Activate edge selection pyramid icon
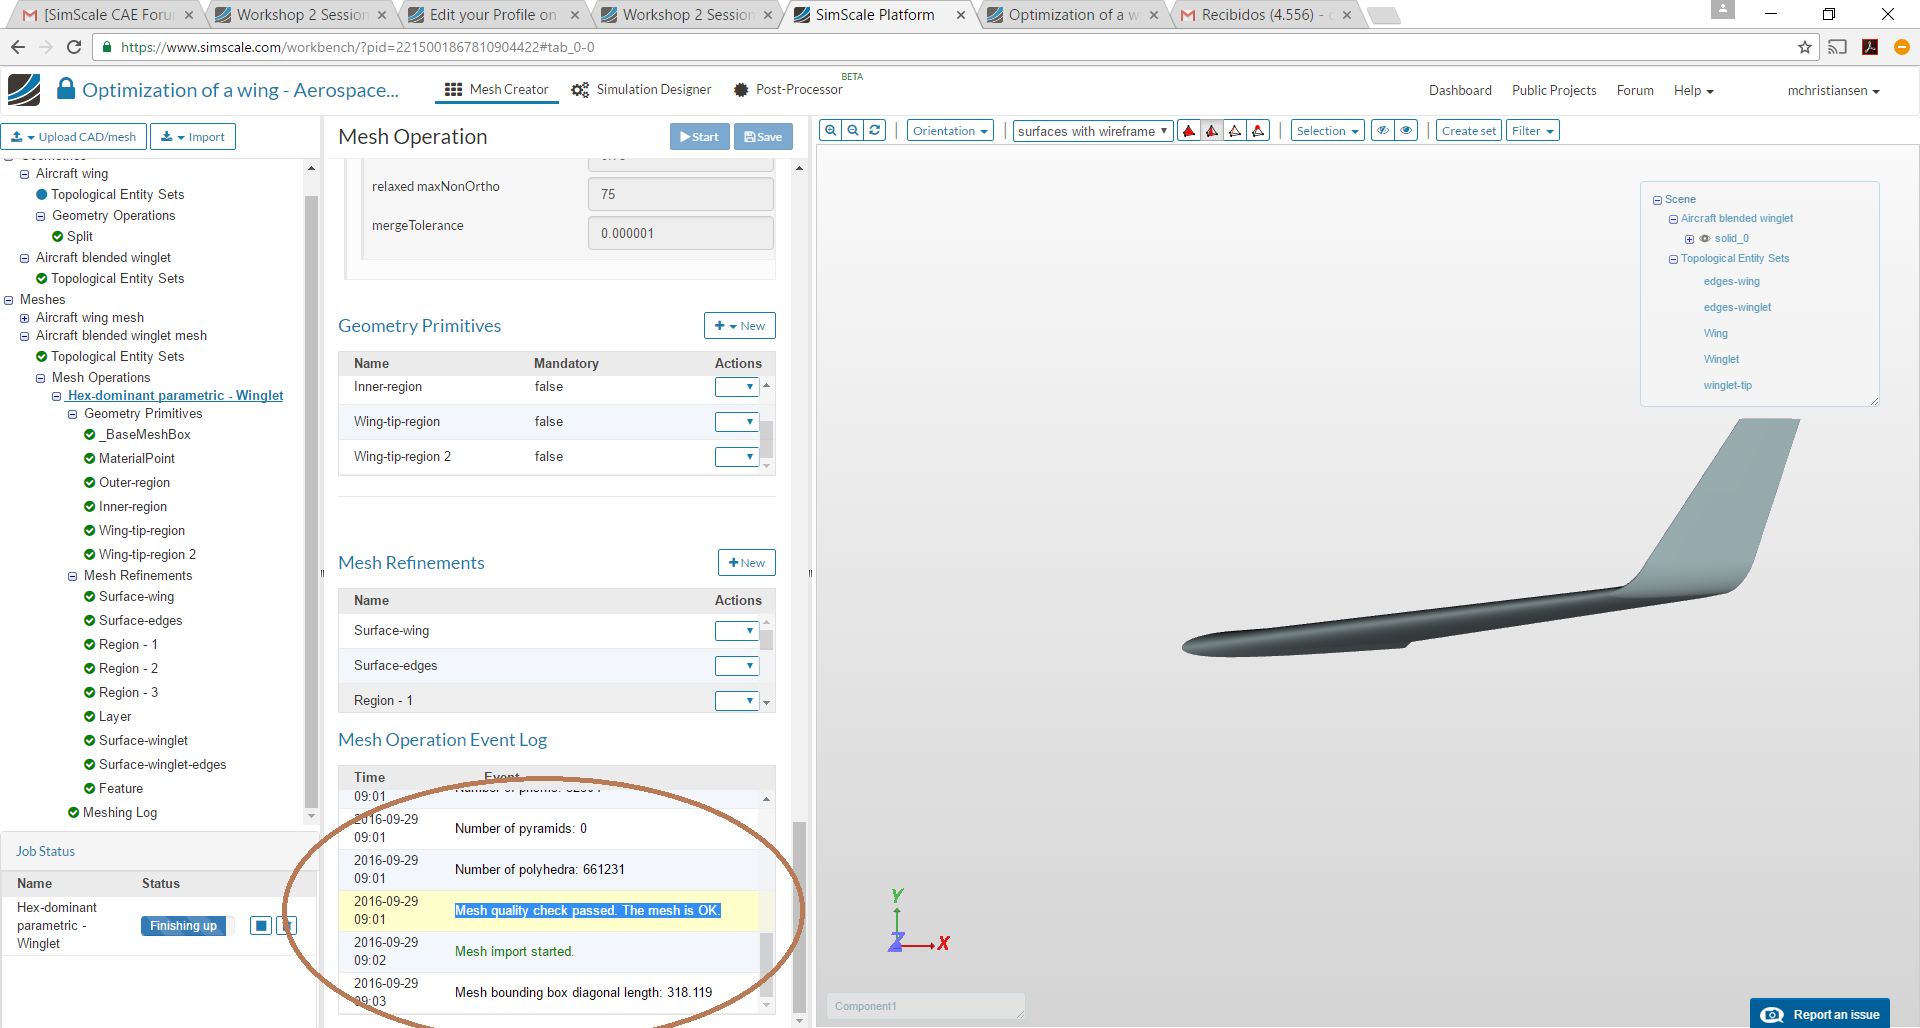 pos(1235,131)
